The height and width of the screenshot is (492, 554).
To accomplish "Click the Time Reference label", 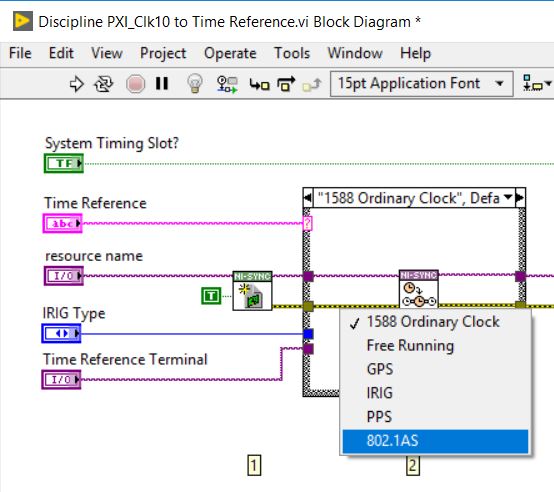I will (95, 203).
